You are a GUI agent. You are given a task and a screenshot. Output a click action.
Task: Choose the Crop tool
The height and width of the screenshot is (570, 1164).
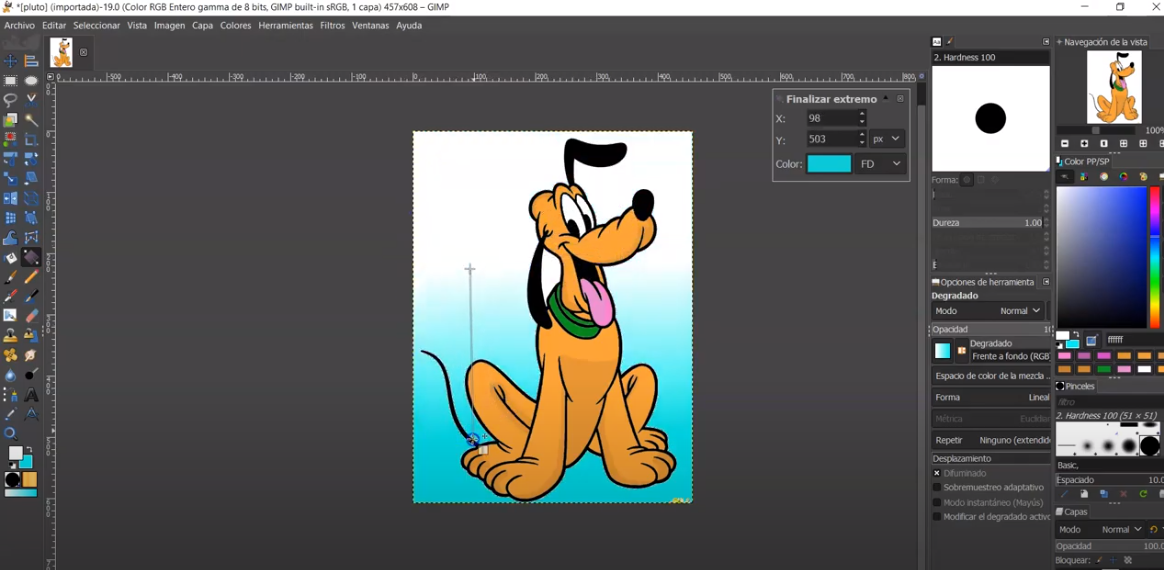click(x=31, y=139)
